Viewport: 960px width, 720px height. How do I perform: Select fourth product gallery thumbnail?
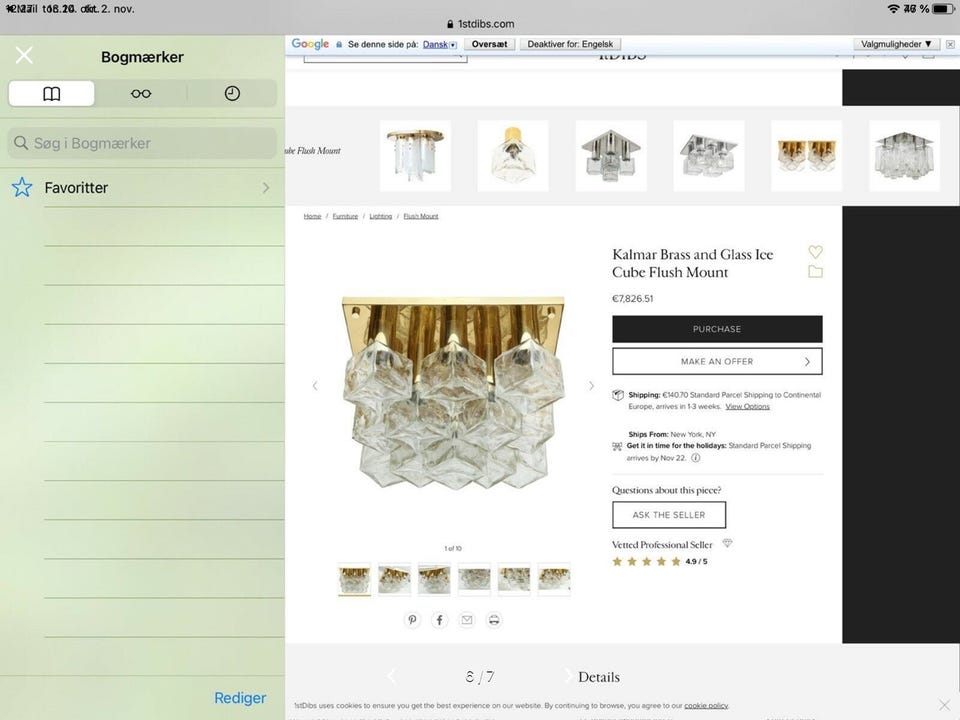coord(474,579)
